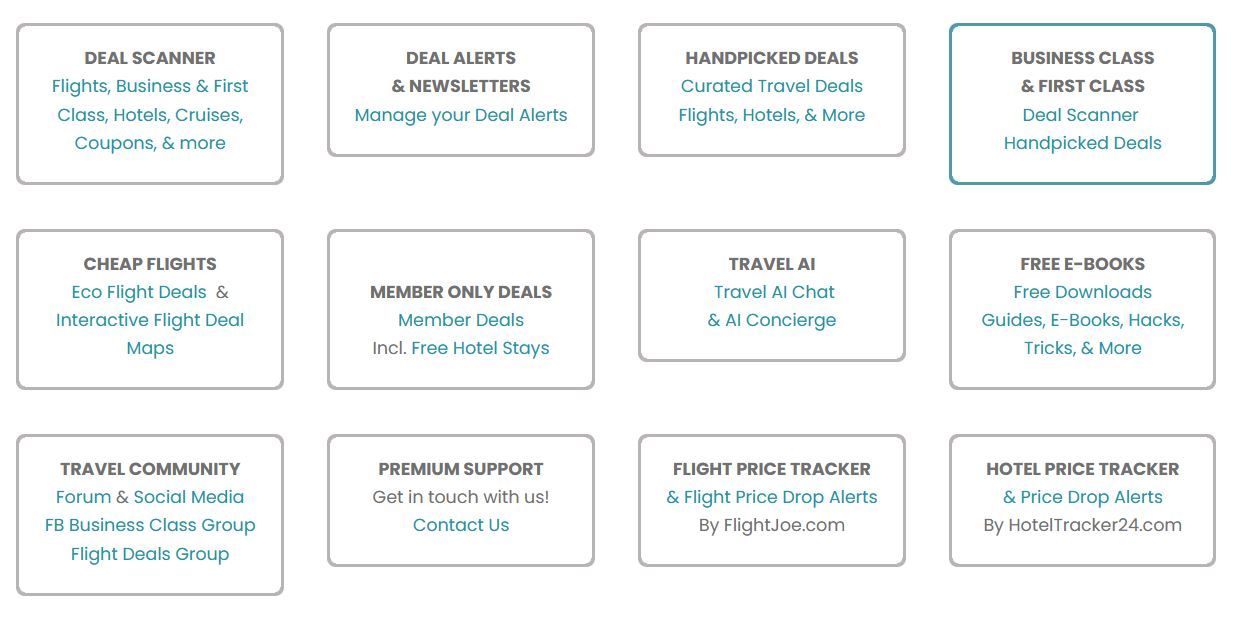The height and width of the screenshot is (618, 1239).
Task: Click the Contact Us link
Action: 461,525
